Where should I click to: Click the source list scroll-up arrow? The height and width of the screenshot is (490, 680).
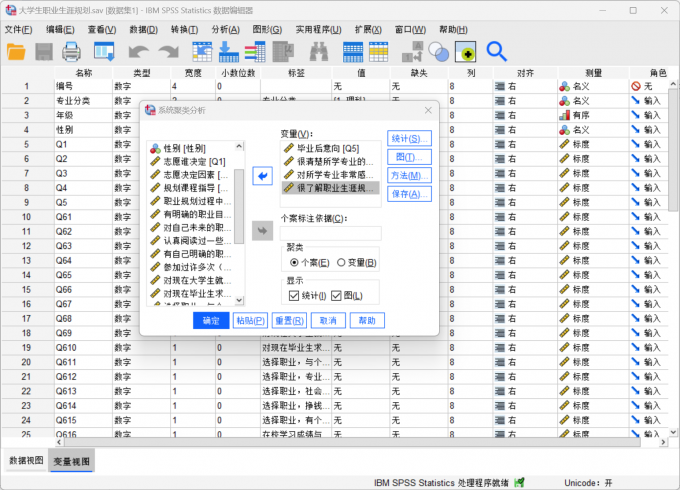(x=239, y=147)
